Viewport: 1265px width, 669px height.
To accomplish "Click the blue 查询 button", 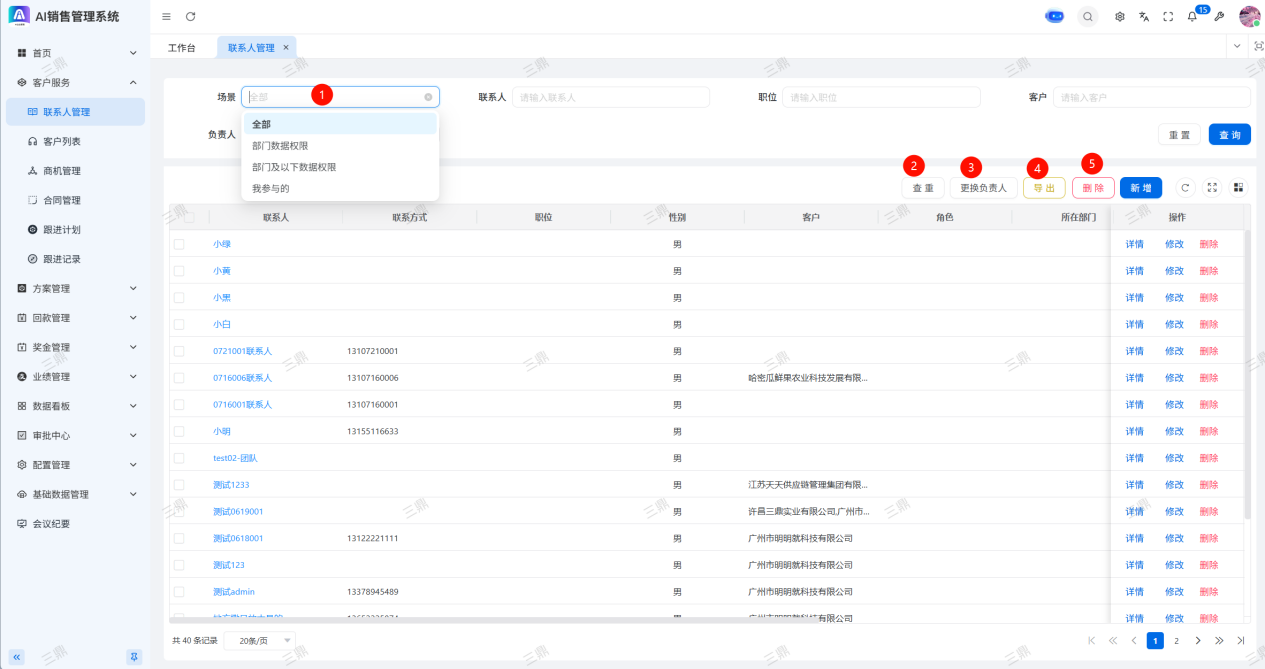I will click(x=1229, y=134).
